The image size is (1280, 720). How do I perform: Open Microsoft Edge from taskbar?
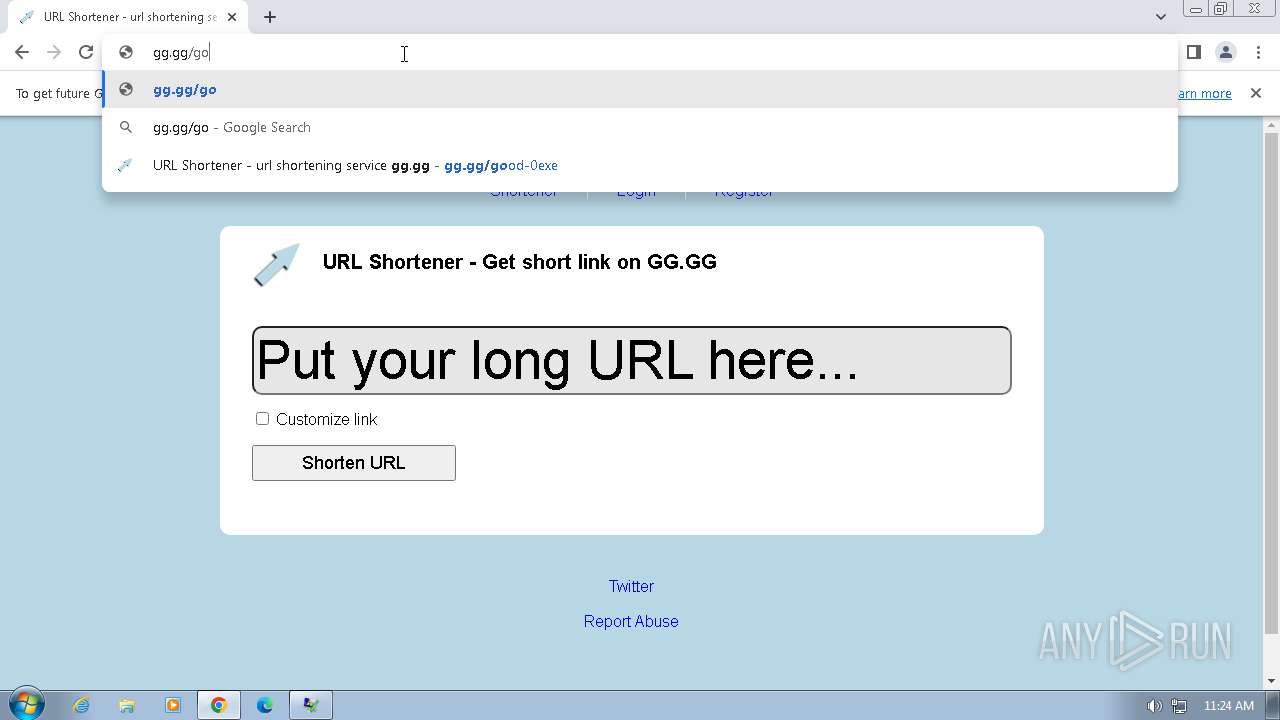point(265,705)
